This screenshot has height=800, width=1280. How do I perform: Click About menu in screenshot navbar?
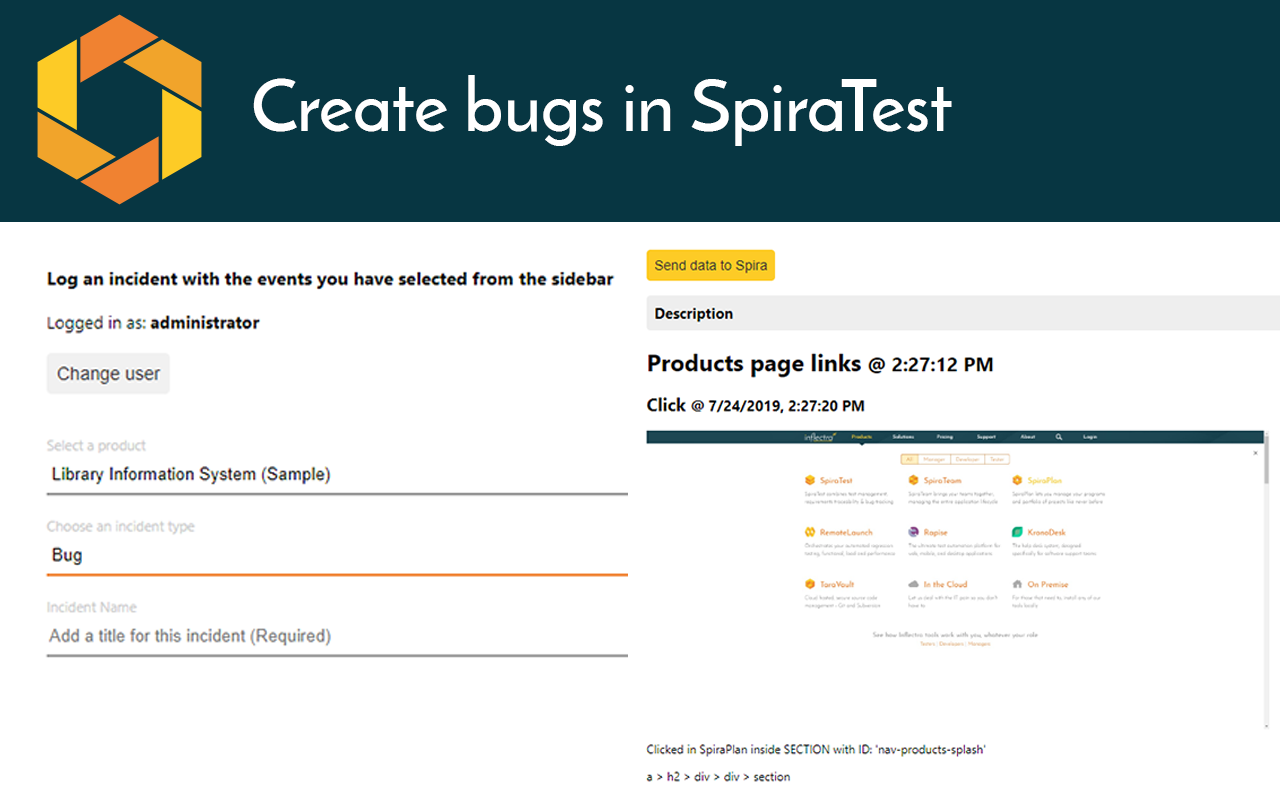pyautogui.click(x=1028, y=437)
